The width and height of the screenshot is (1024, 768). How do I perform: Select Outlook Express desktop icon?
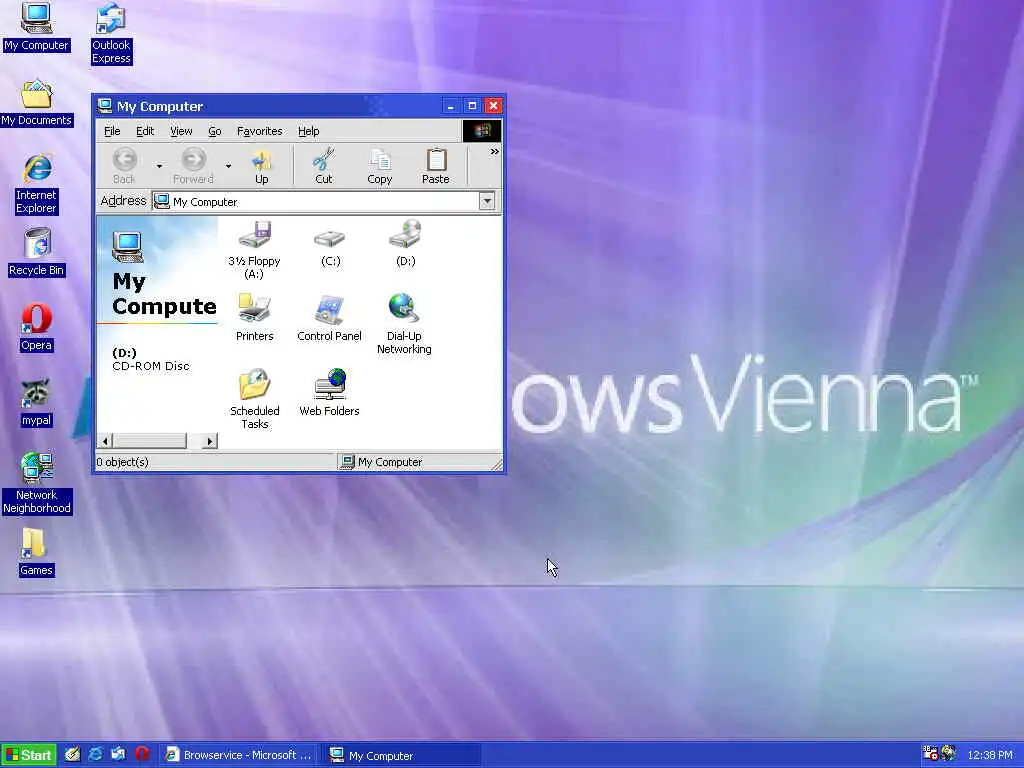111,33
